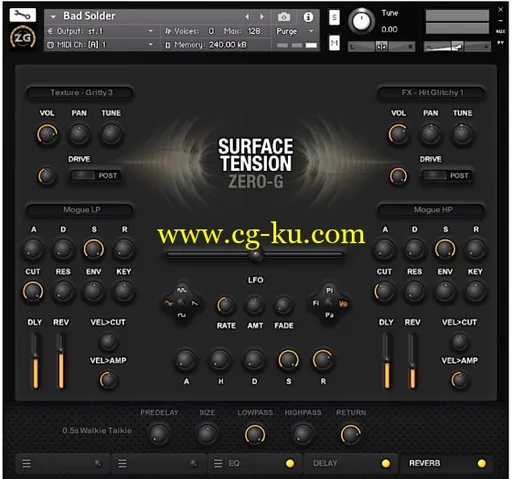Image resolution: width=512 pixels, height=479 pixels.
Task: Toggle the S solo button
Action: pyautogui.click(x=334, y=17)
